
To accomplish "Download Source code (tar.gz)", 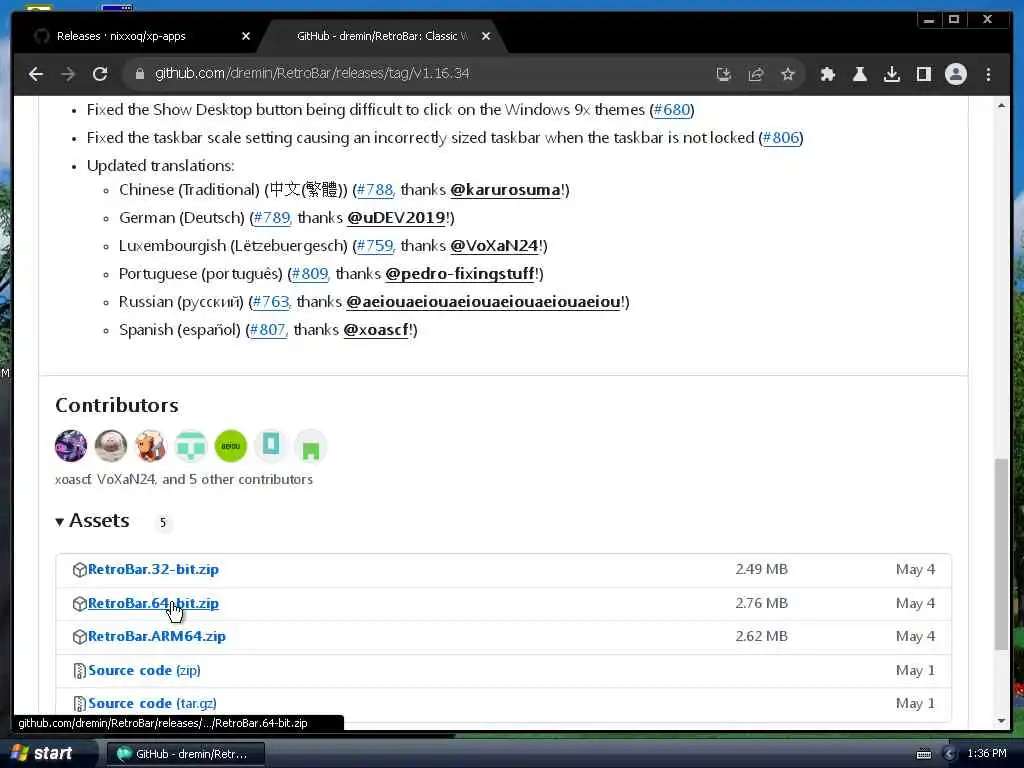I will tap(152, 704).
